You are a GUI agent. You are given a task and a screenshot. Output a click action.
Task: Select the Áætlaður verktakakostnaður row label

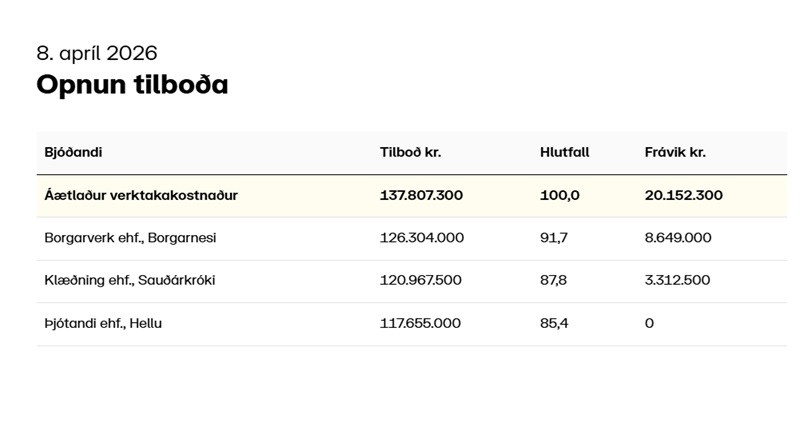141,195
